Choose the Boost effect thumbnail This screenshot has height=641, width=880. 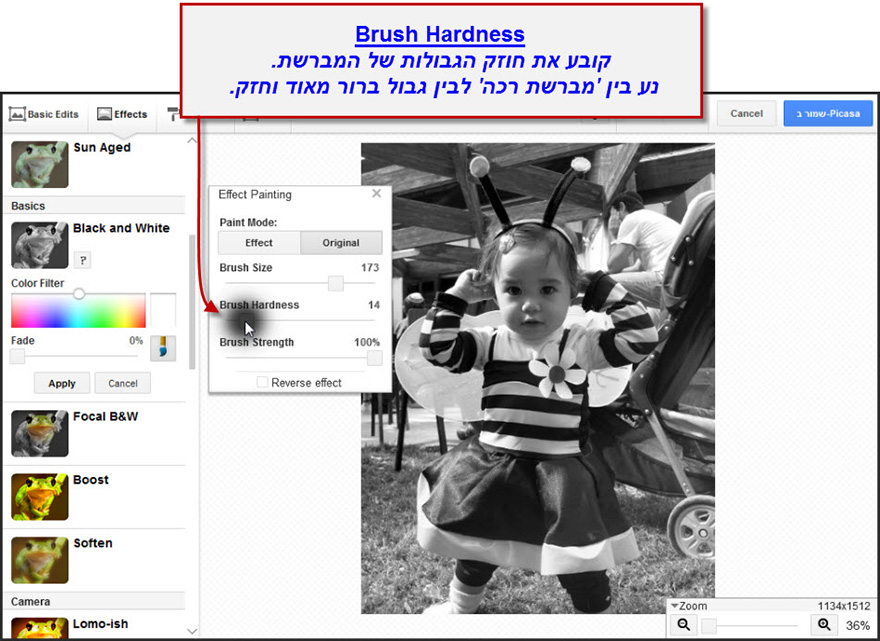click(x=39, y=497)
